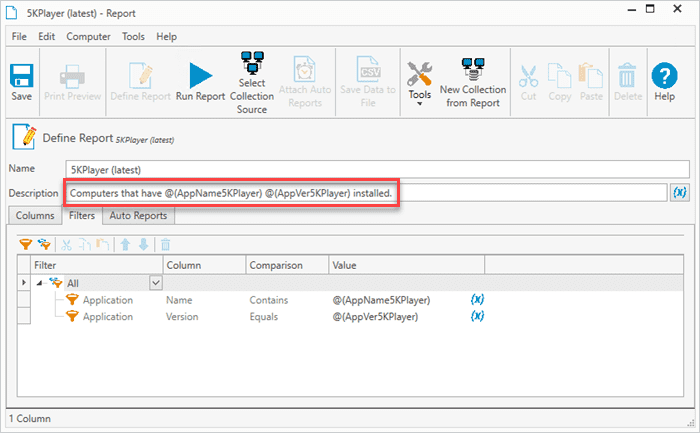
Task: Click the Cut scissors toolbar icon
Action: click(528, 82)
